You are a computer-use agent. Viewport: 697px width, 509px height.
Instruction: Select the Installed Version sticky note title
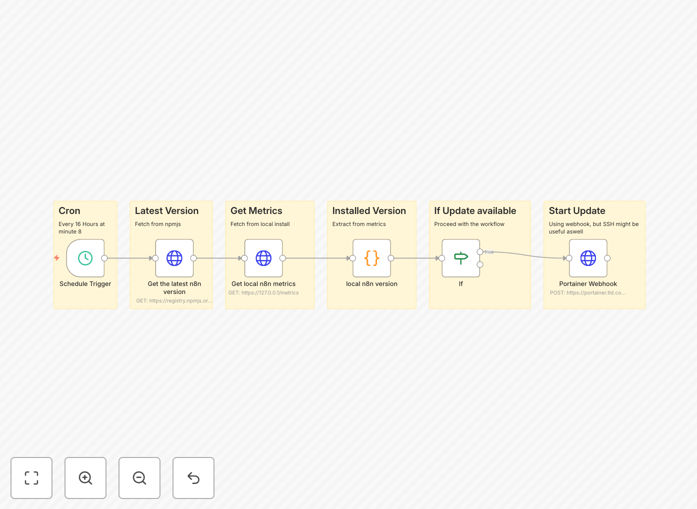pos(369,211)
